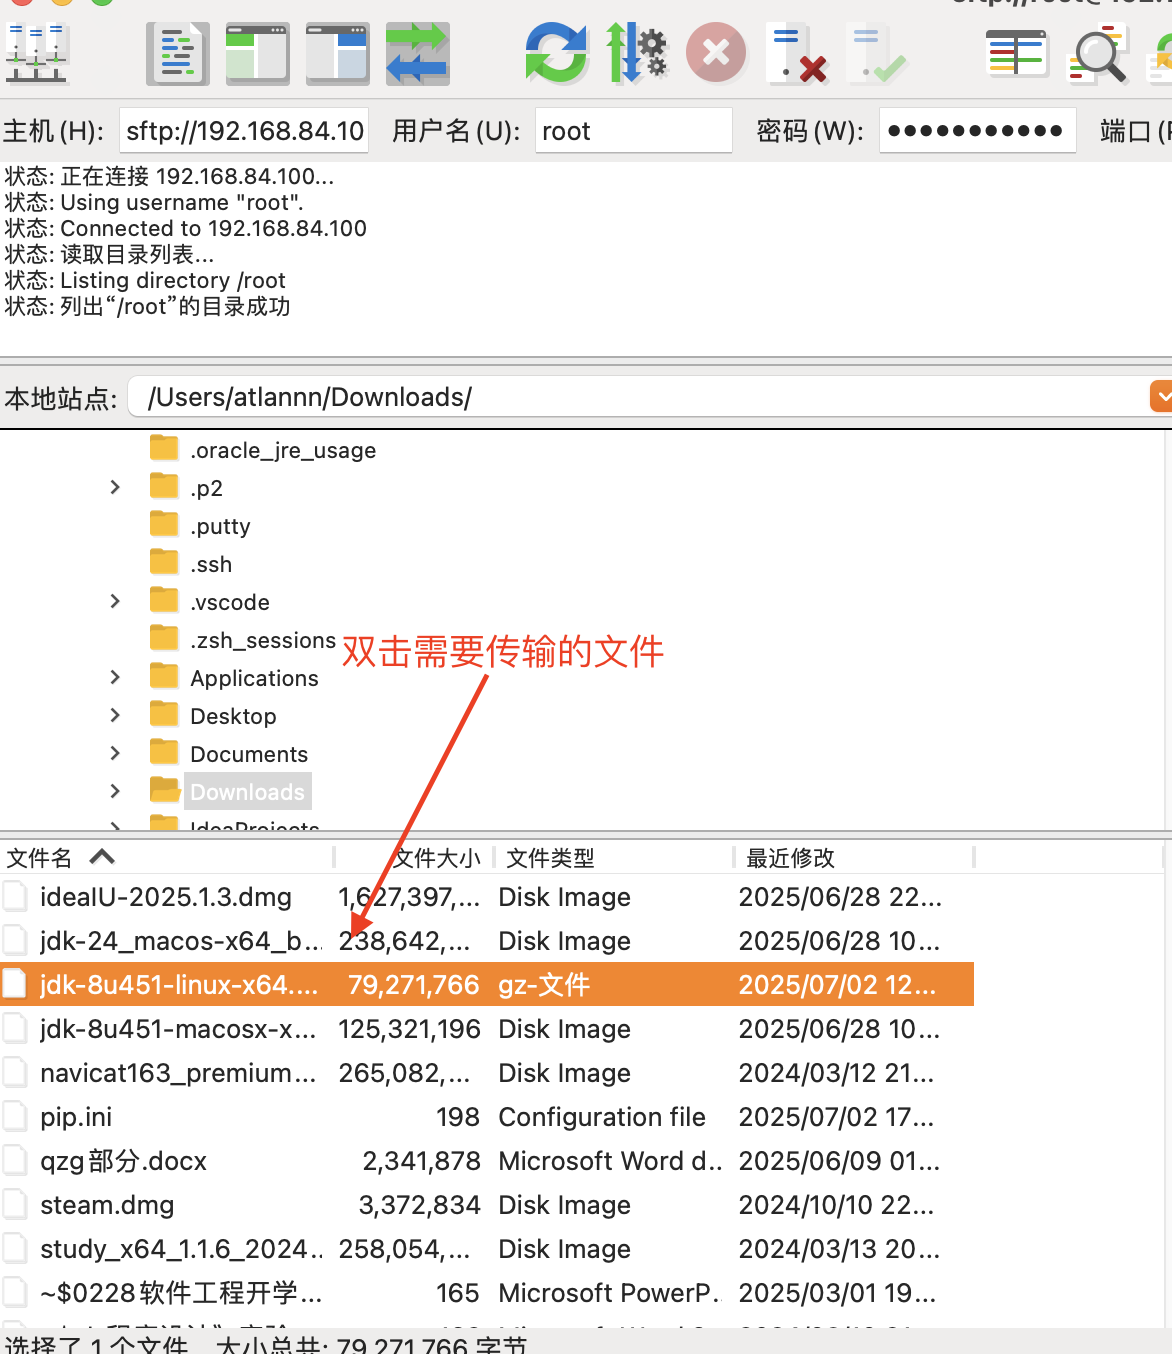The height and width of the screenshot is (1354, 1172).
Task: Sort by the 文件名 column header
Action: click(166, 857)
